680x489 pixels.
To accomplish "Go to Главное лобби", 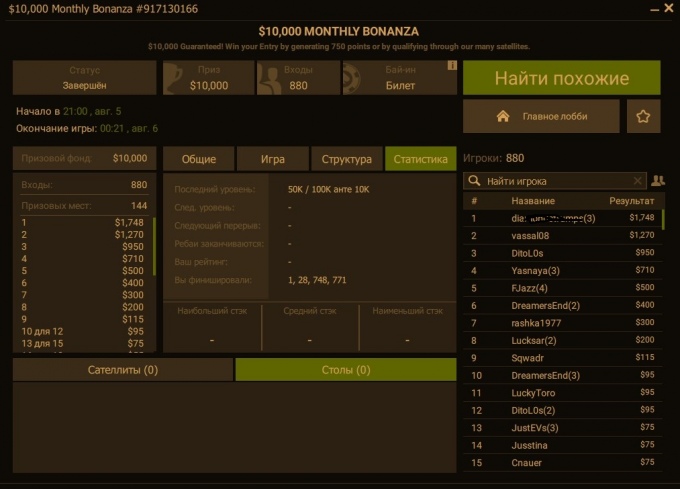I will tap(541, 116).
